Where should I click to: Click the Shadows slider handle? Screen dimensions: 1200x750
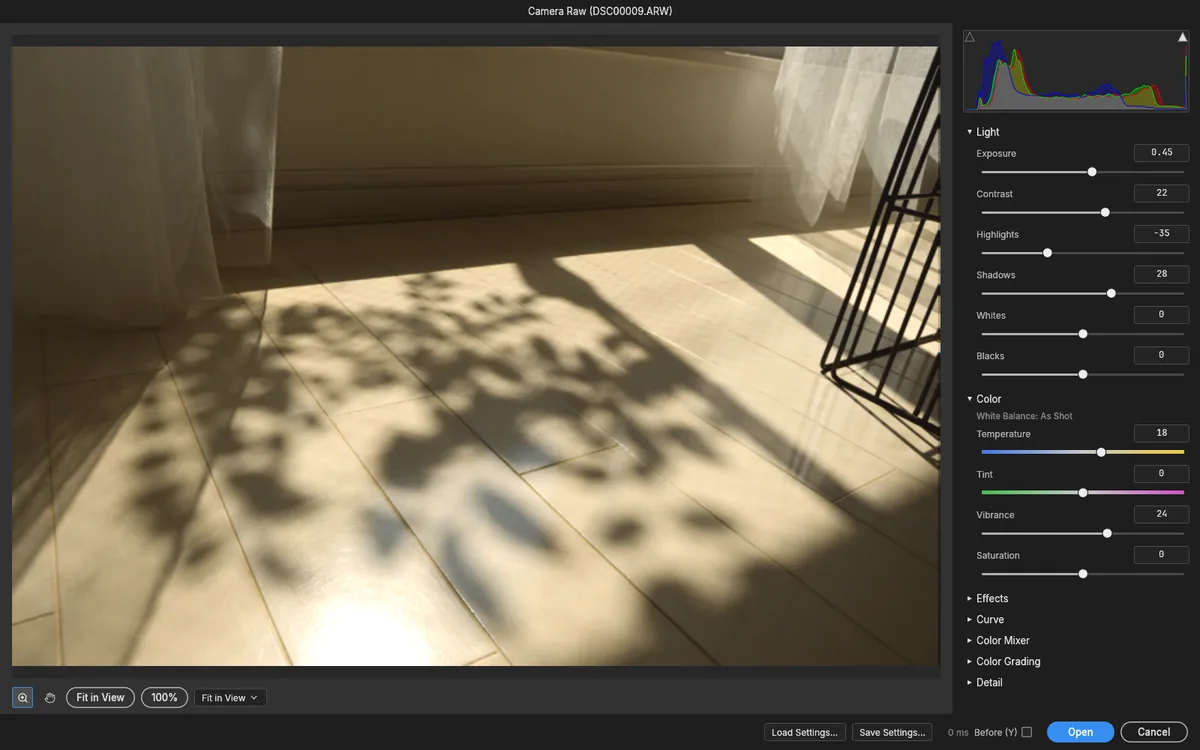click(1111, 293)
